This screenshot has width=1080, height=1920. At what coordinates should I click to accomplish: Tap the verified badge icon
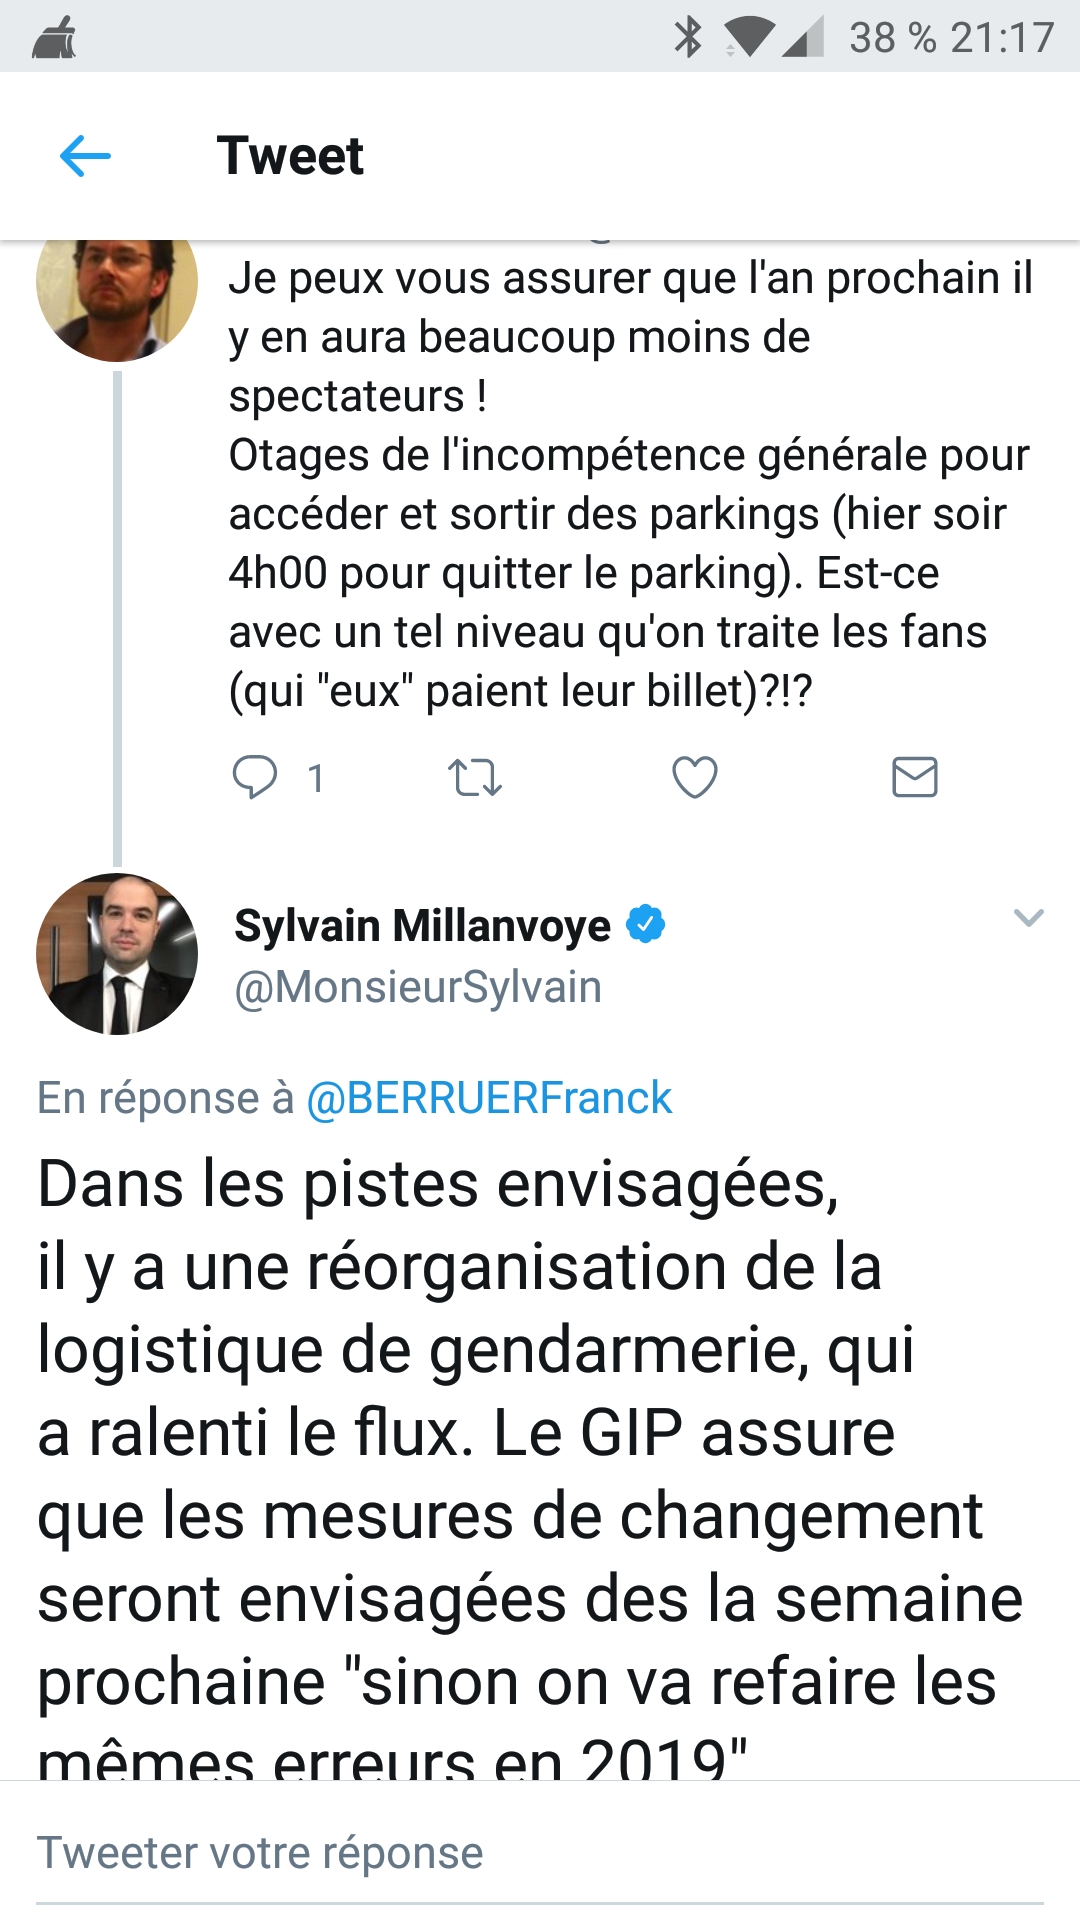[x=646, y=924]
